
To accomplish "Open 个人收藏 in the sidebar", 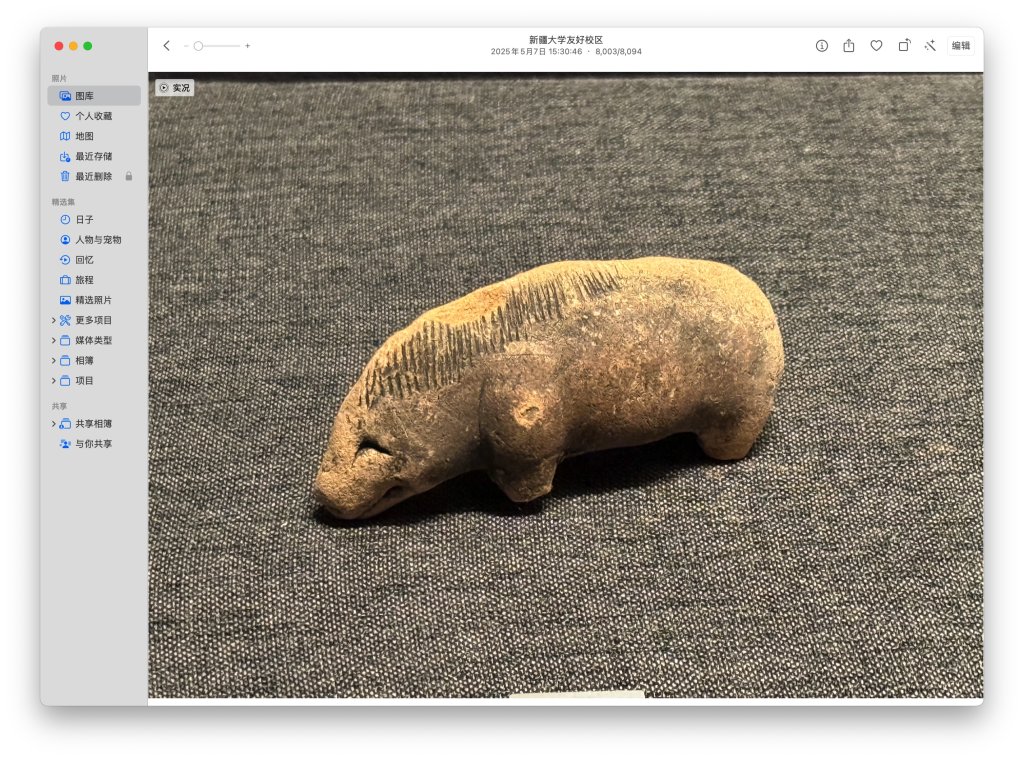I will coord(93,116).
